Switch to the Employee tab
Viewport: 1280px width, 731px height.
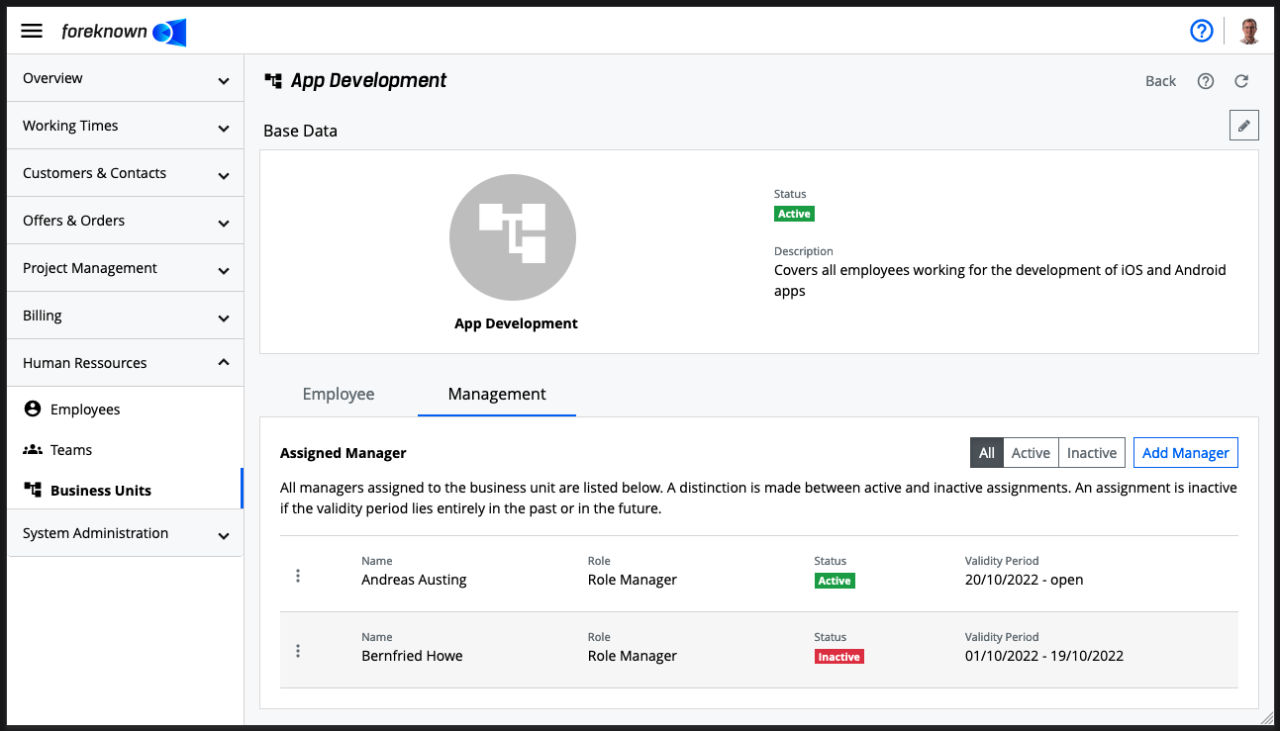(x=338, y=394)
